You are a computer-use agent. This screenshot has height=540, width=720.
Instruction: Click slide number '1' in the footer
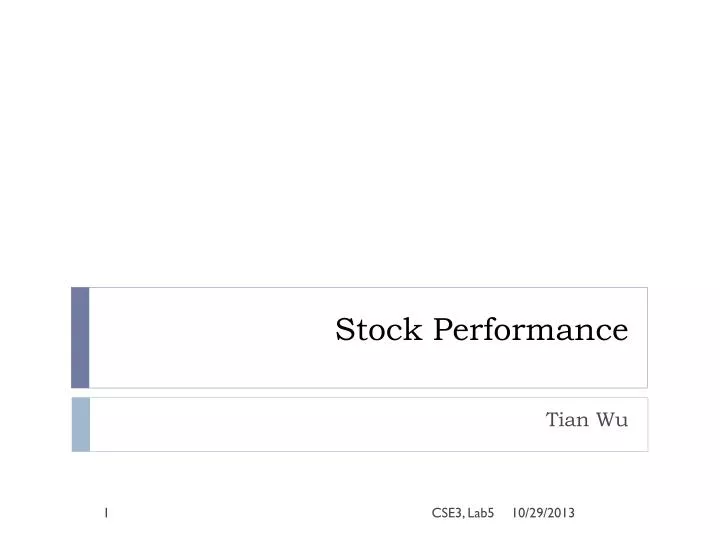coord(106,513)
